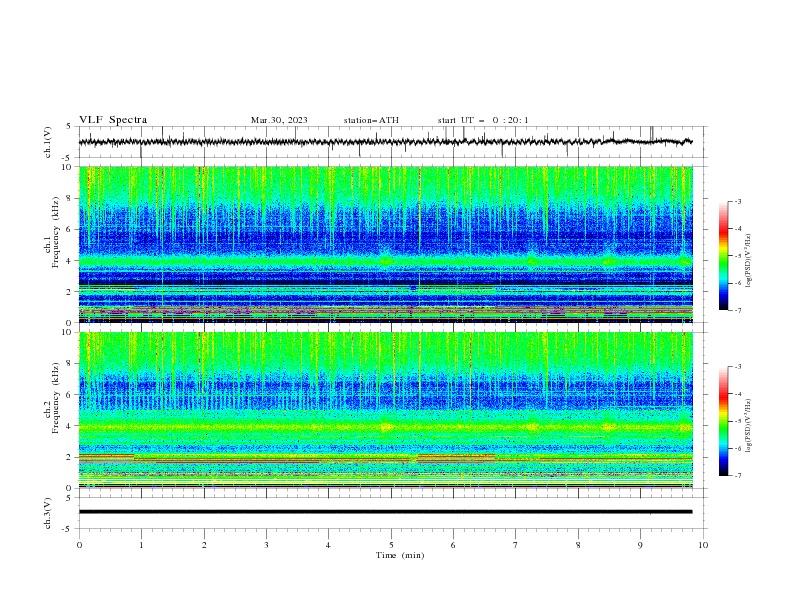The width and height of the screenshot is (792, 612).
Task: Click the "8" kHz tick on ch.1 frequency axis
Action: (x=70, y=198)
